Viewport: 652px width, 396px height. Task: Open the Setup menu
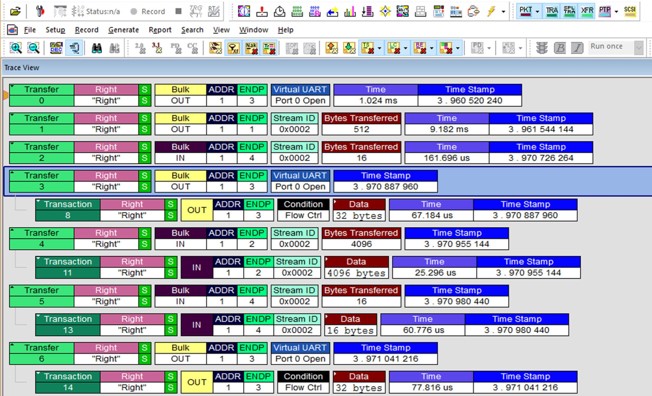[55, 30]
